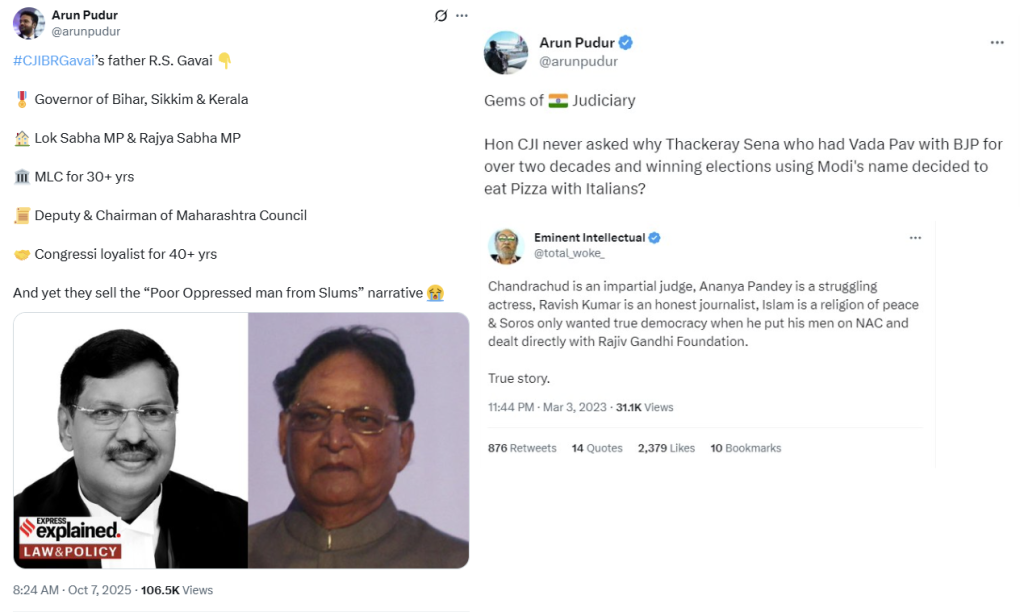This screenshot has height=612, width=1024.
Task: Click the @arunpudur handle in left tweet
Action: 86,32
